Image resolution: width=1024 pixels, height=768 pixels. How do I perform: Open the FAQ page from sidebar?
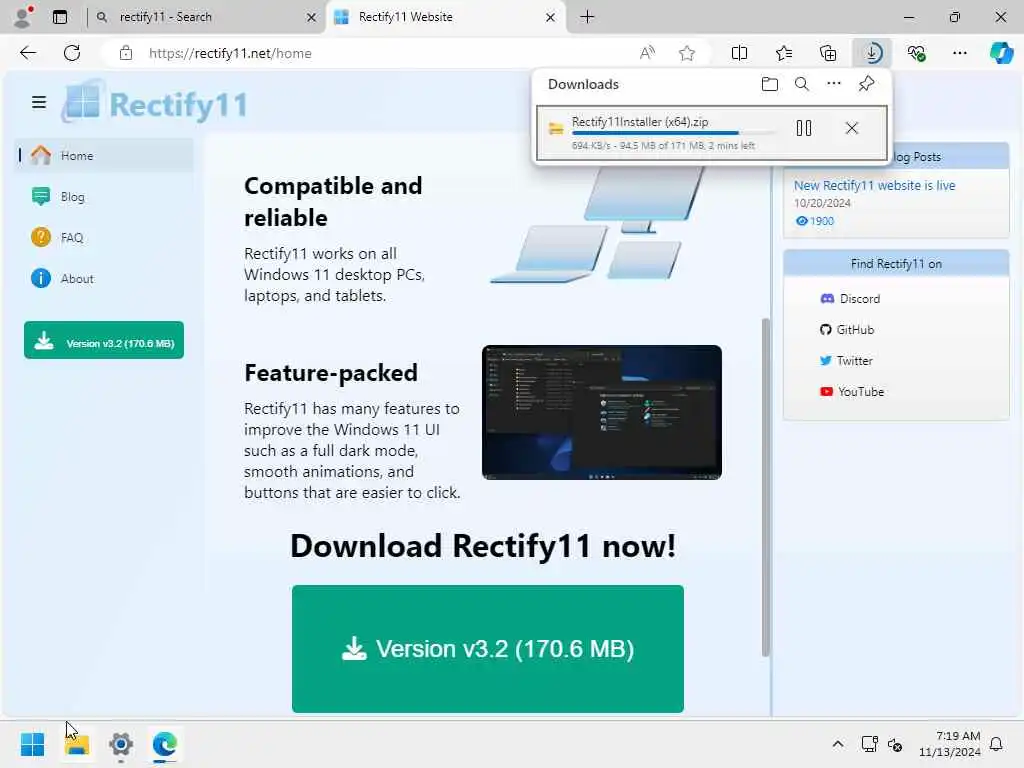pos(103,238)
